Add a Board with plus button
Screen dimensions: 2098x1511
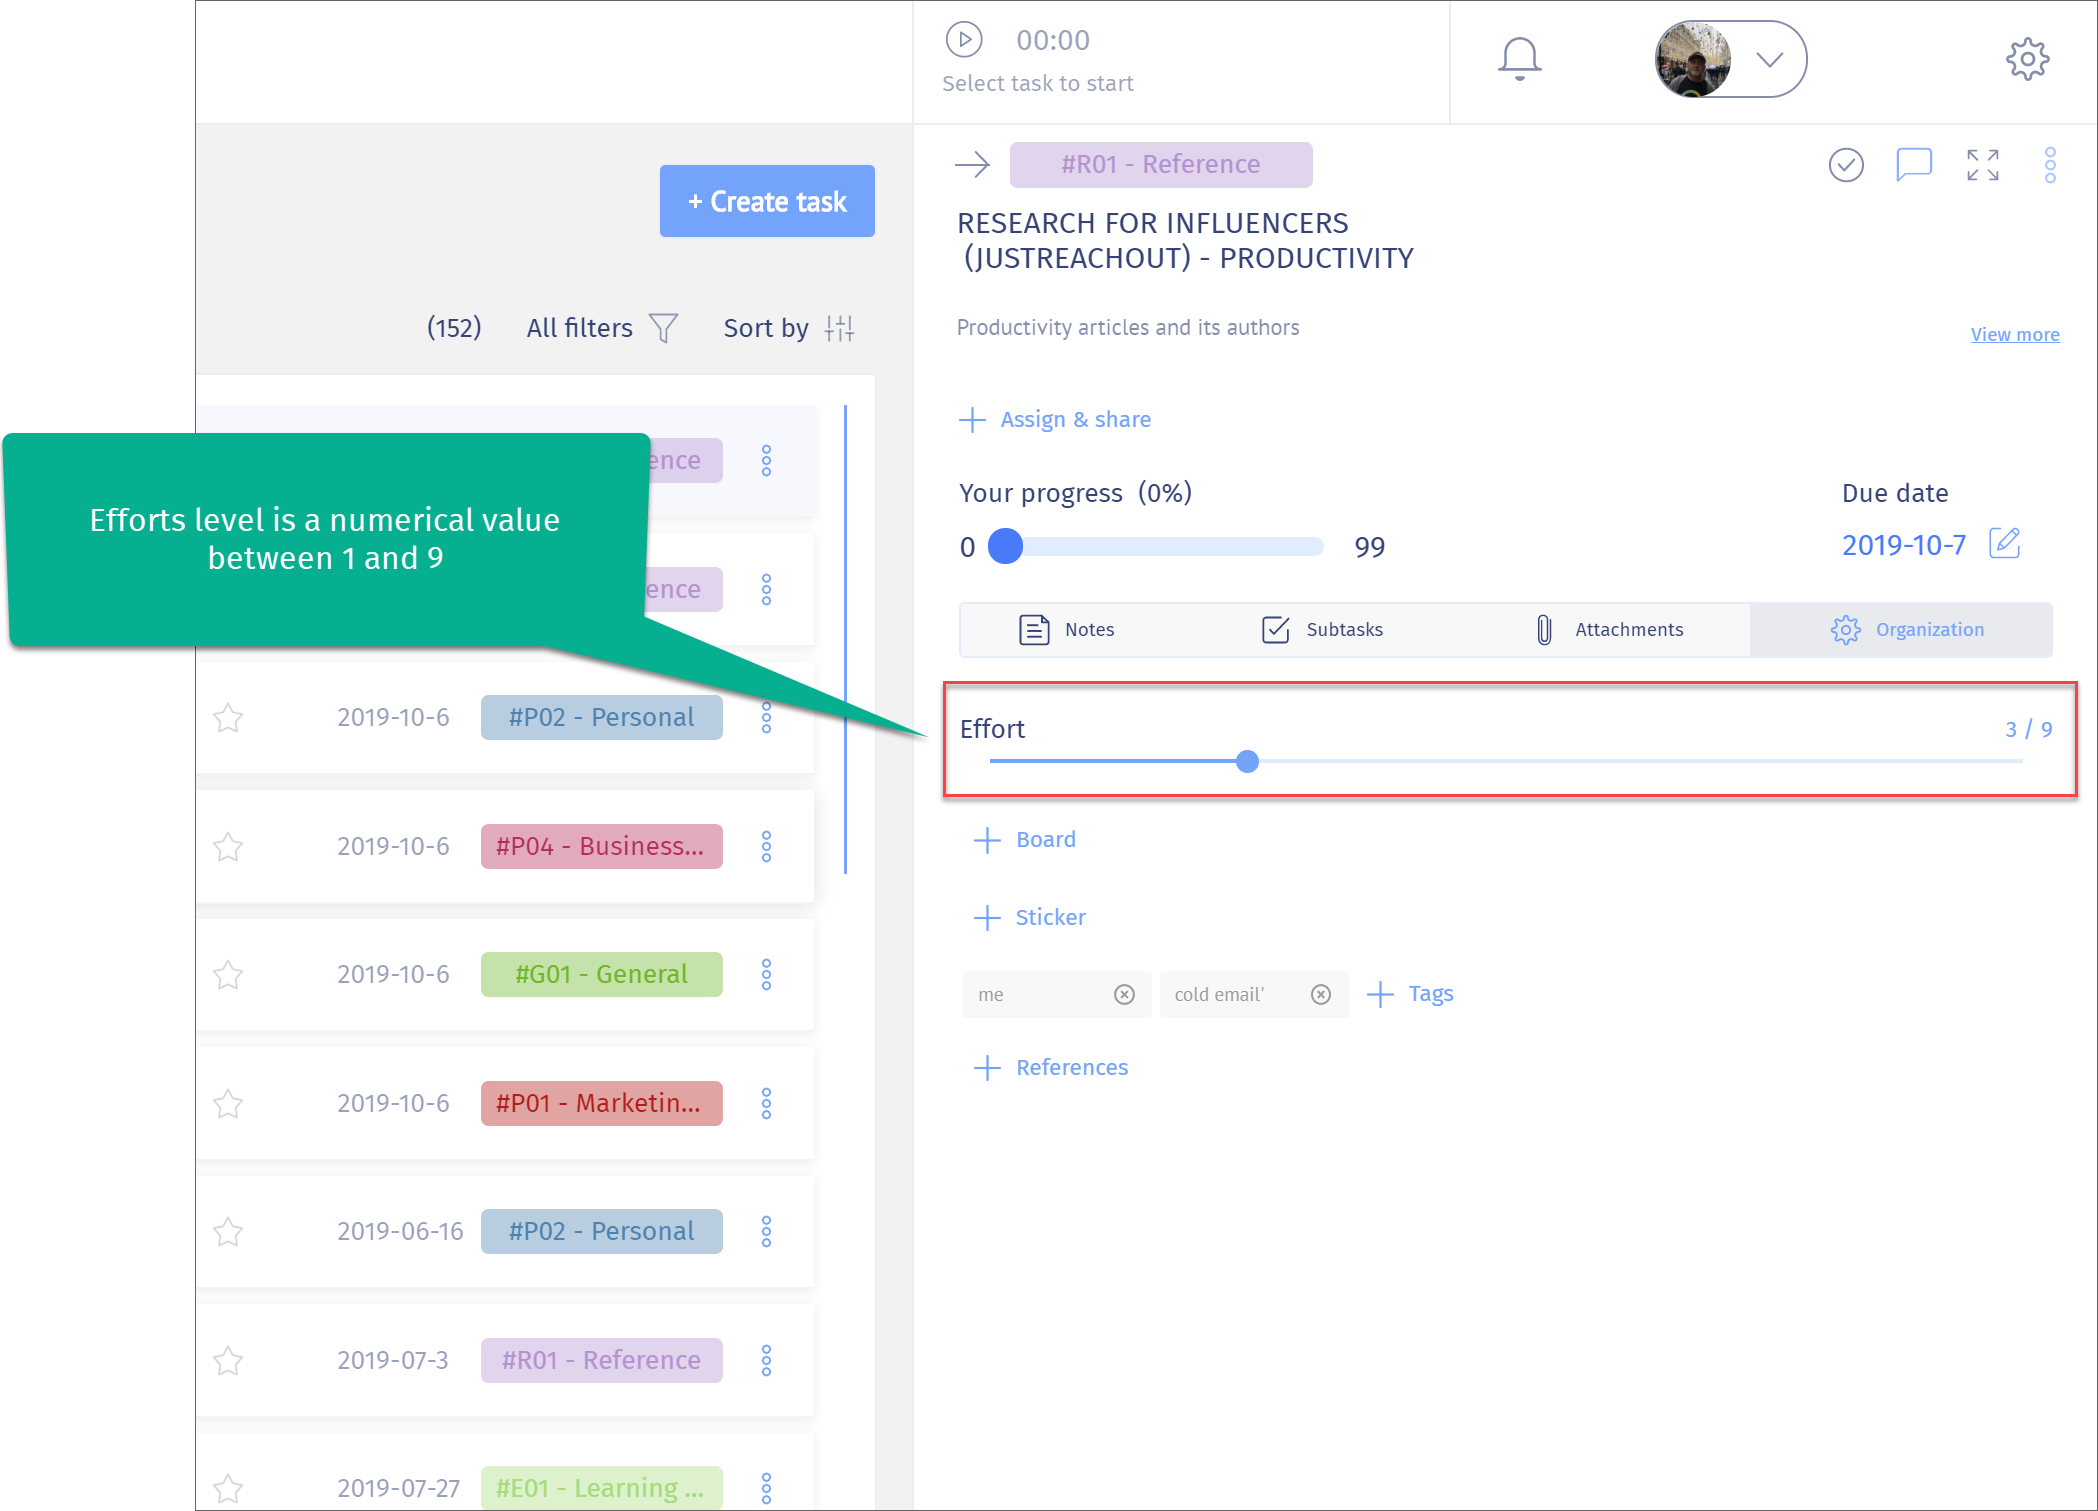pyautogui.click(x=1025, y=839)
